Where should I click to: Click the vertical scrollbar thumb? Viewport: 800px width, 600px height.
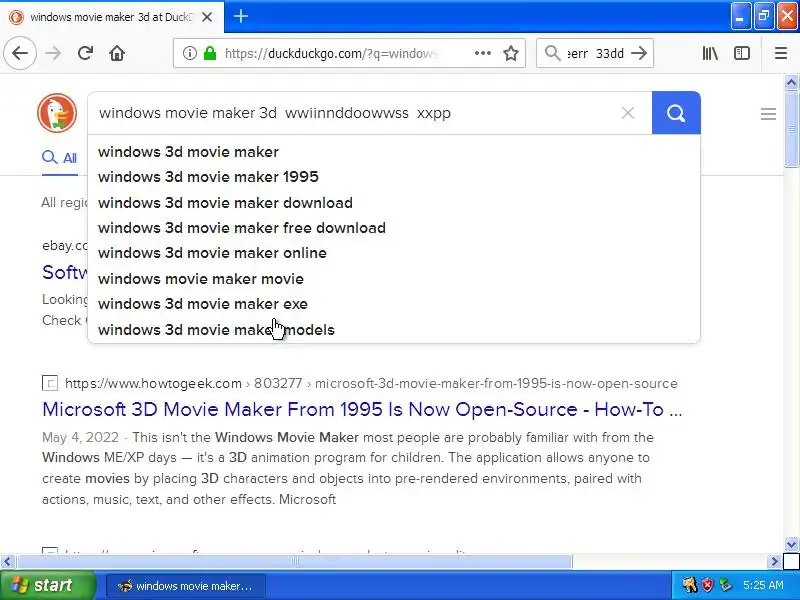[x=791, y=129]
